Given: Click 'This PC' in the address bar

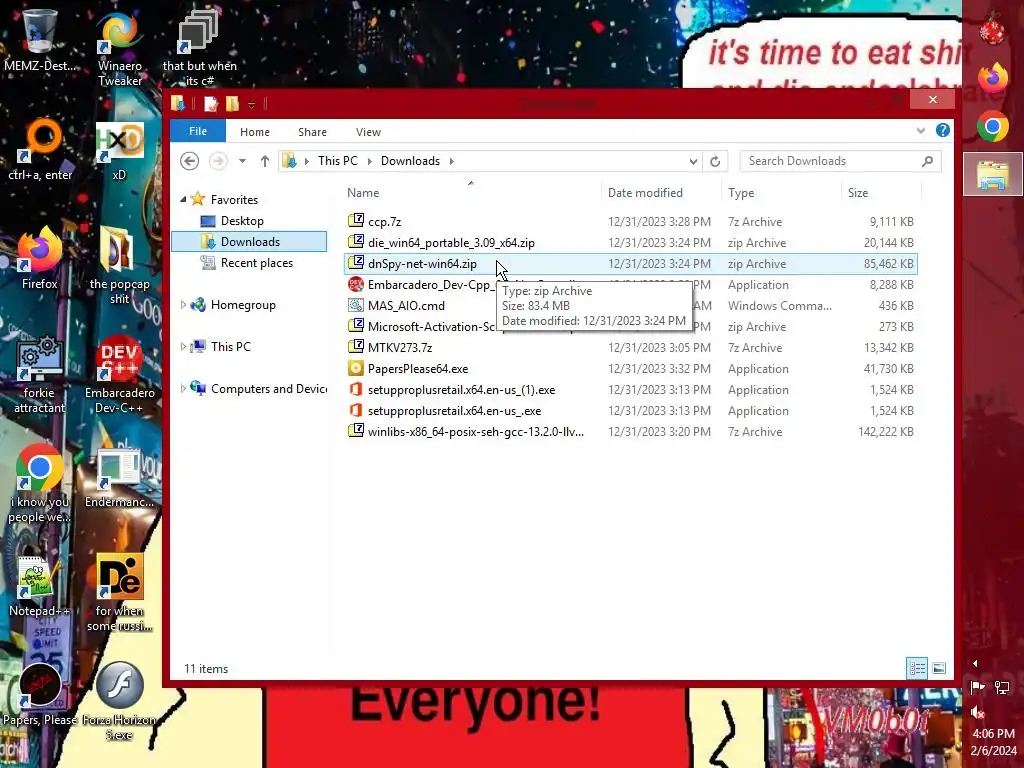Looking at the screenshot, I should (x=338, y=161).
